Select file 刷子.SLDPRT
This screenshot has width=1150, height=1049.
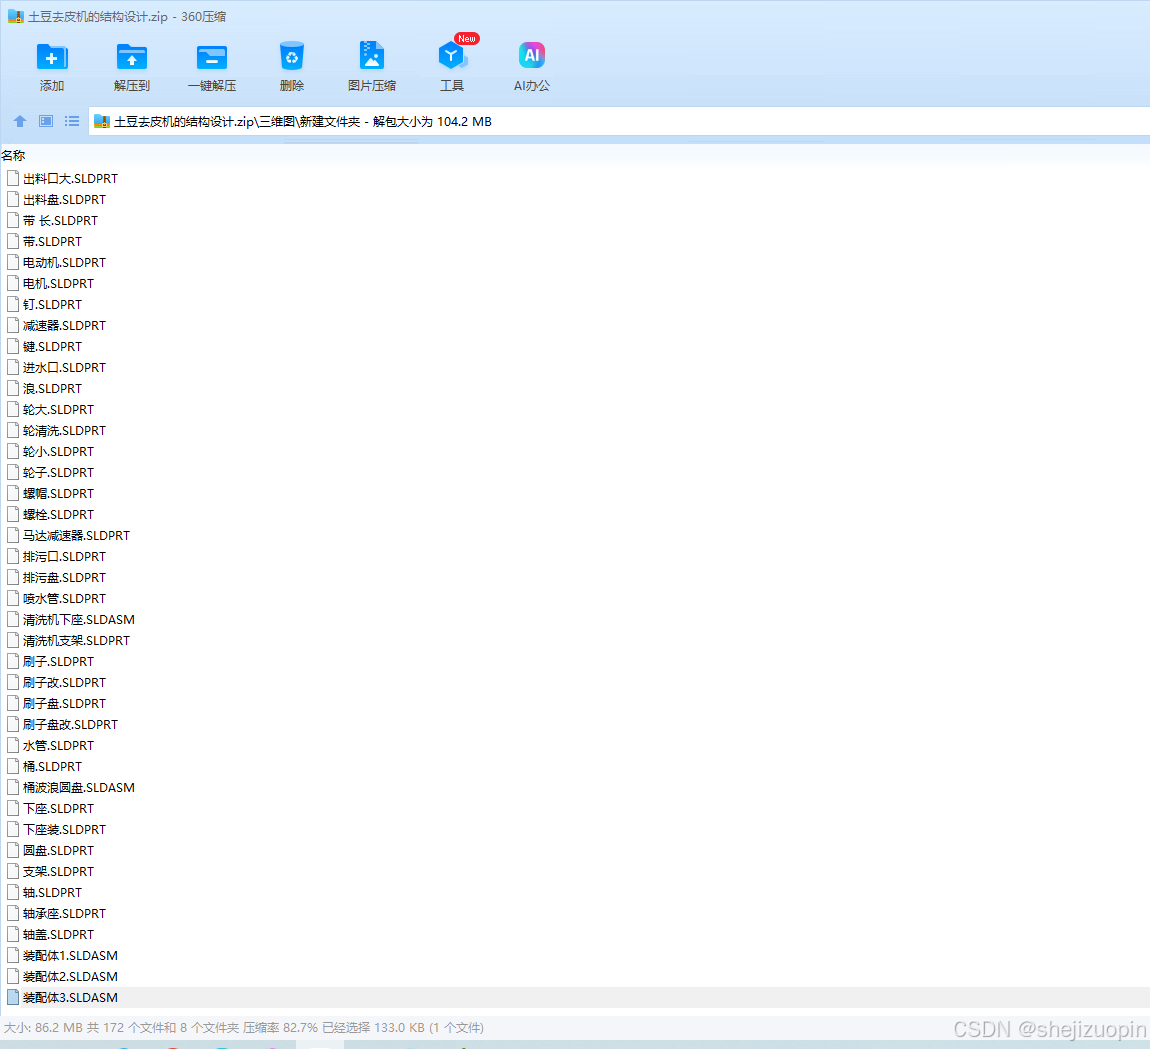click(x=58, y=662)
